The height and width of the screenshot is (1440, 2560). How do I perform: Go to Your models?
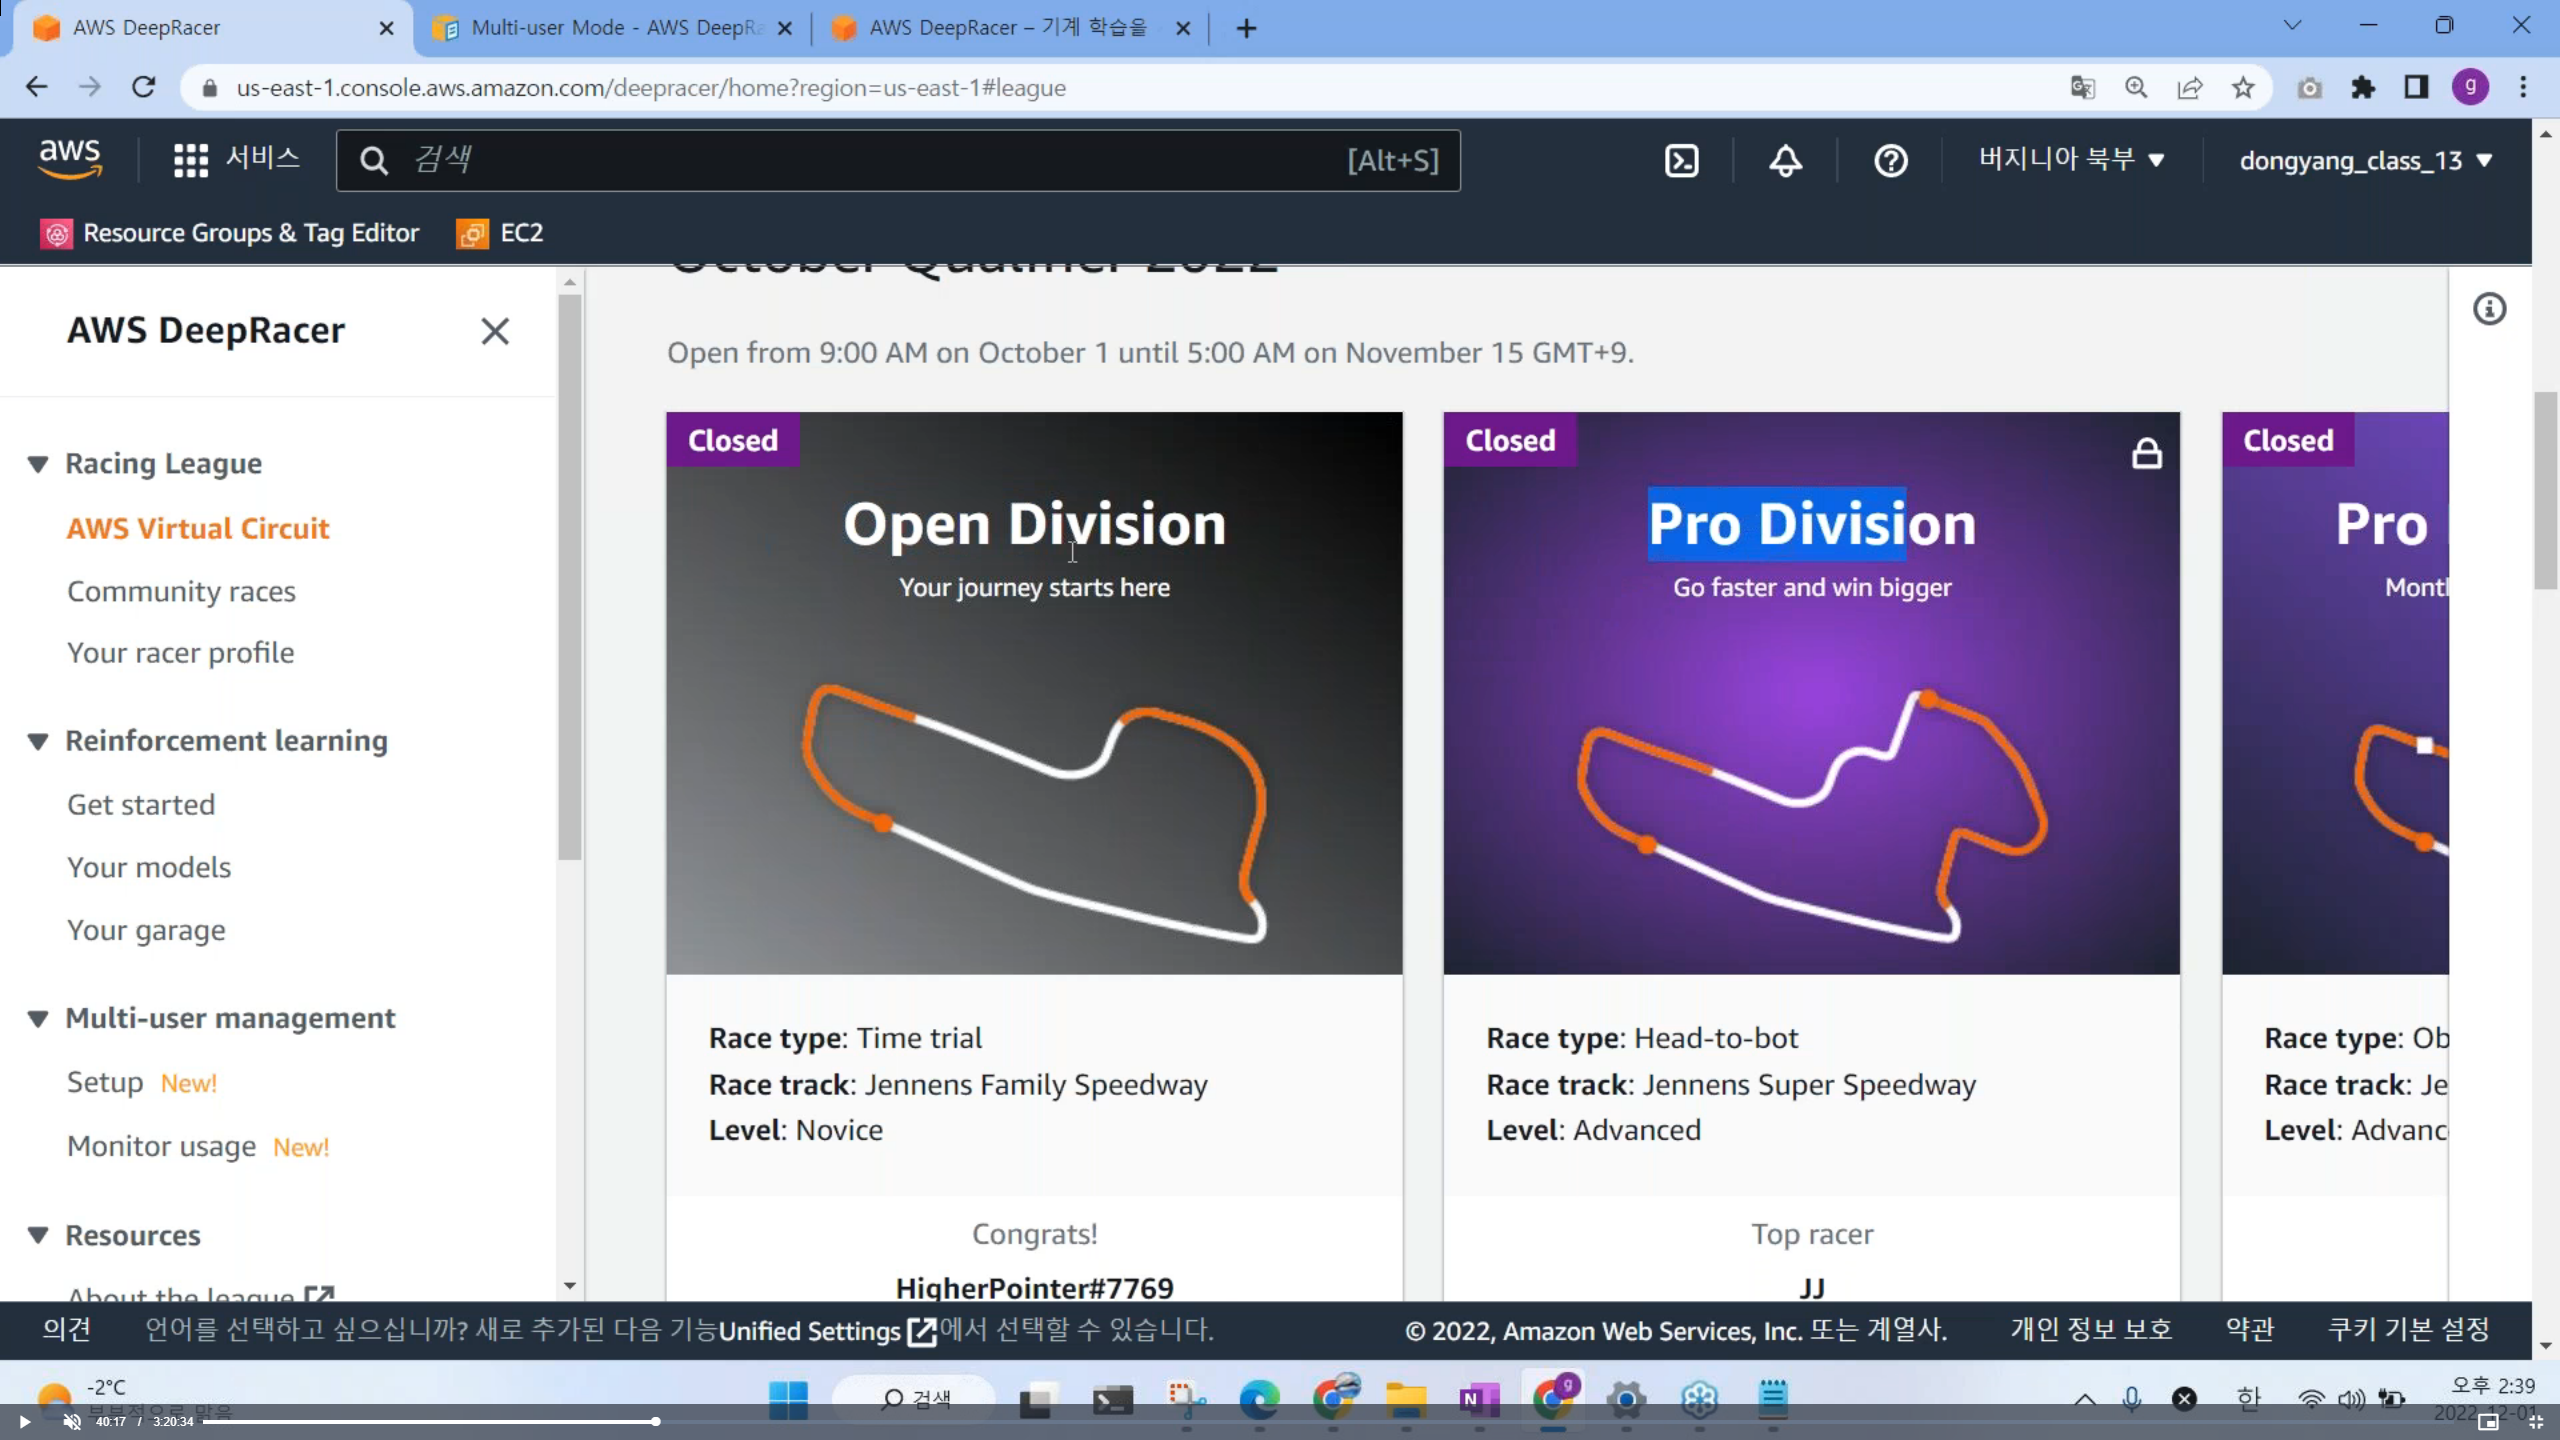click(x=149, y=867)
